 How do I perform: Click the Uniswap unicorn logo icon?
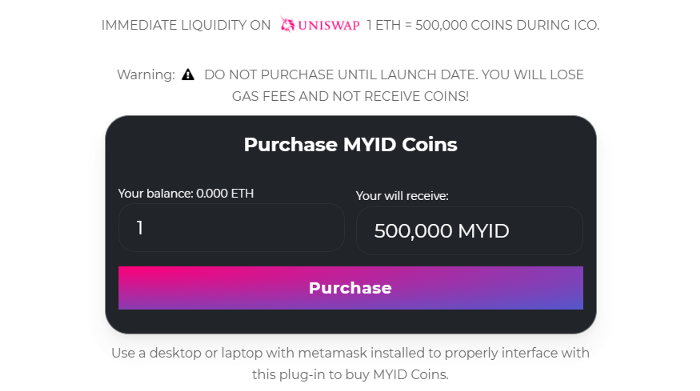(287, 24)
